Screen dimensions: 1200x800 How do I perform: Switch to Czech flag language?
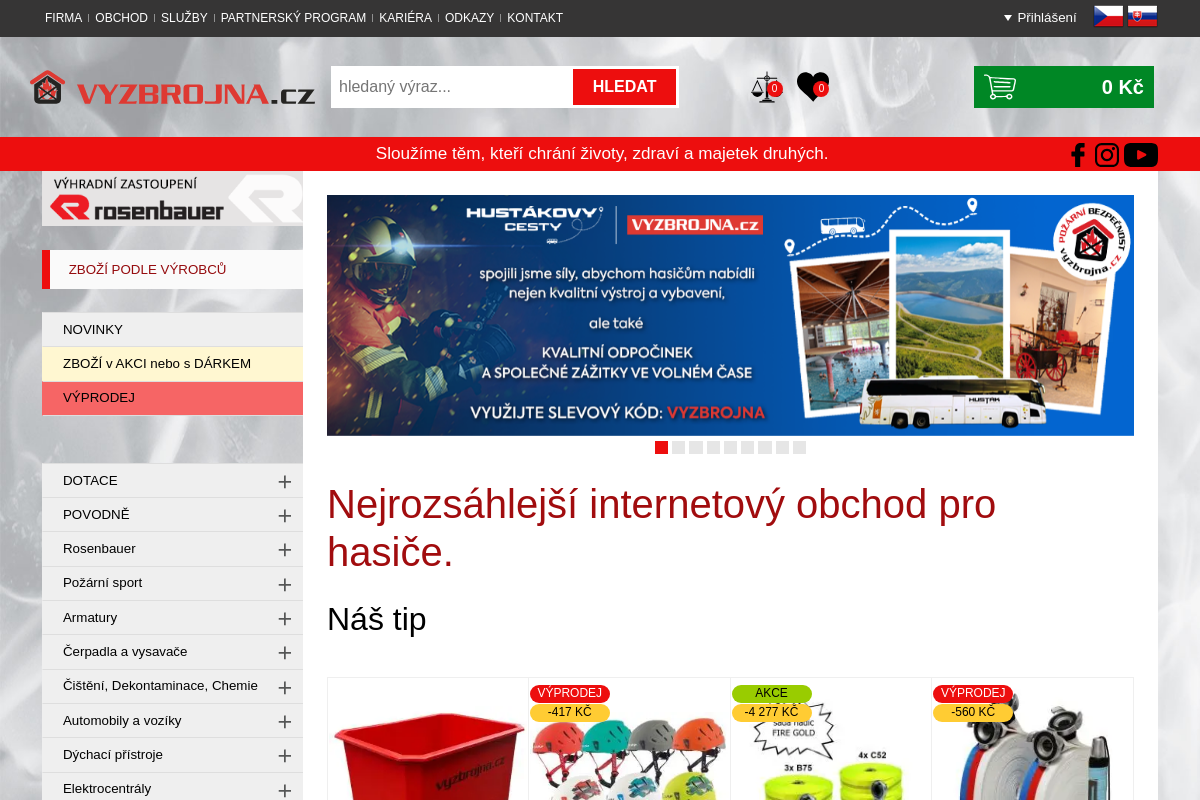click(1107, 15)
